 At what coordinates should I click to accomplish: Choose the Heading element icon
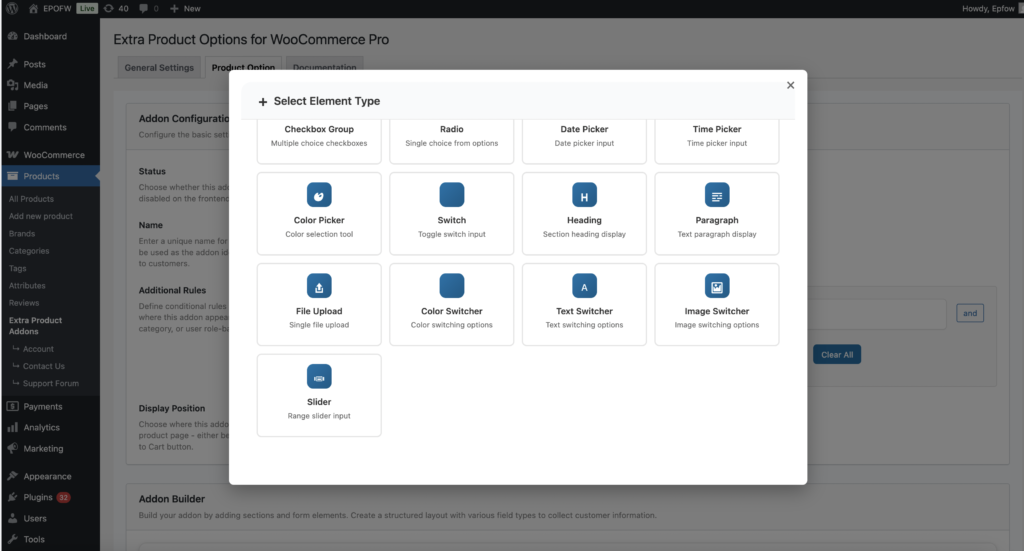coord(584,194)
